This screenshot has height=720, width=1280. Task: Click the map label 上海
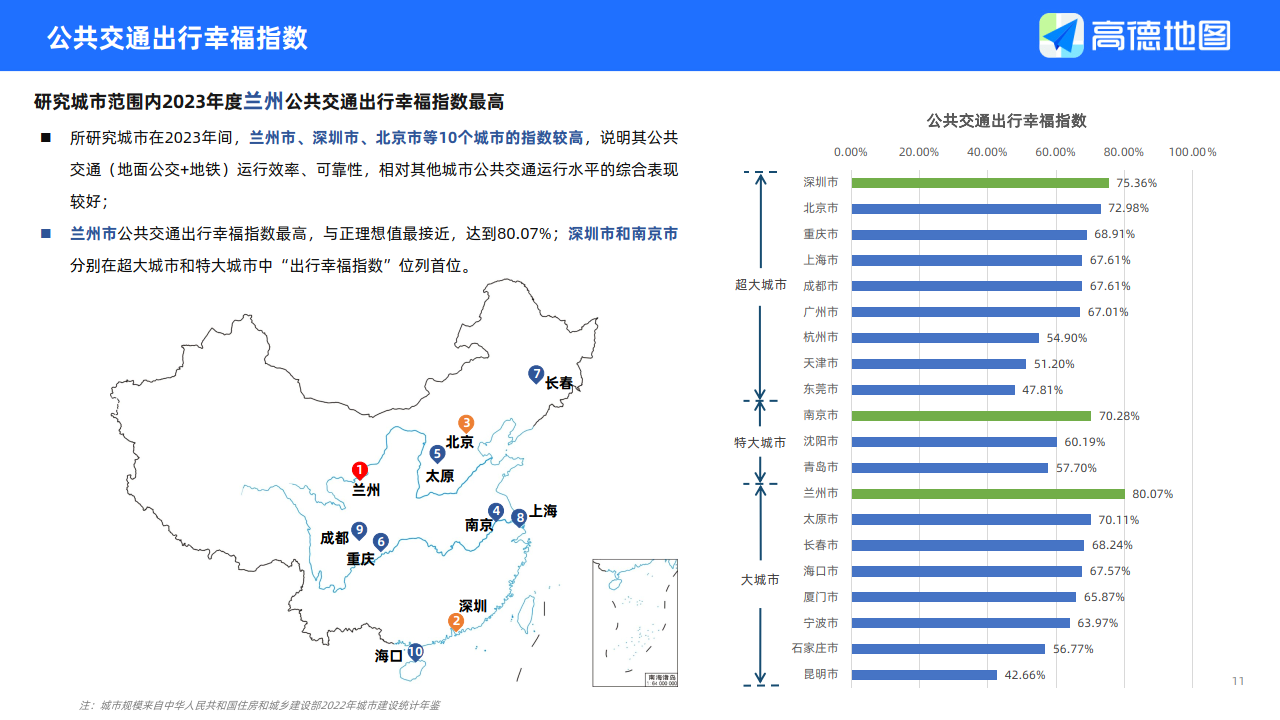[x=543, y=511]
